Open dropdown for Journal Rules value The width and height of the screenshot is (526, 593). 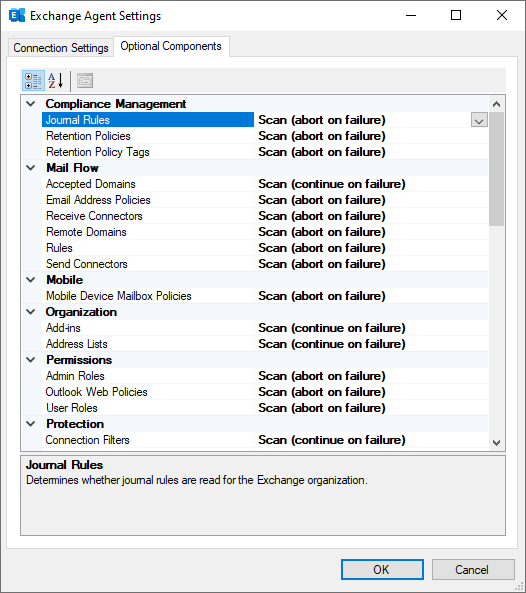click(x=479, y=120)
